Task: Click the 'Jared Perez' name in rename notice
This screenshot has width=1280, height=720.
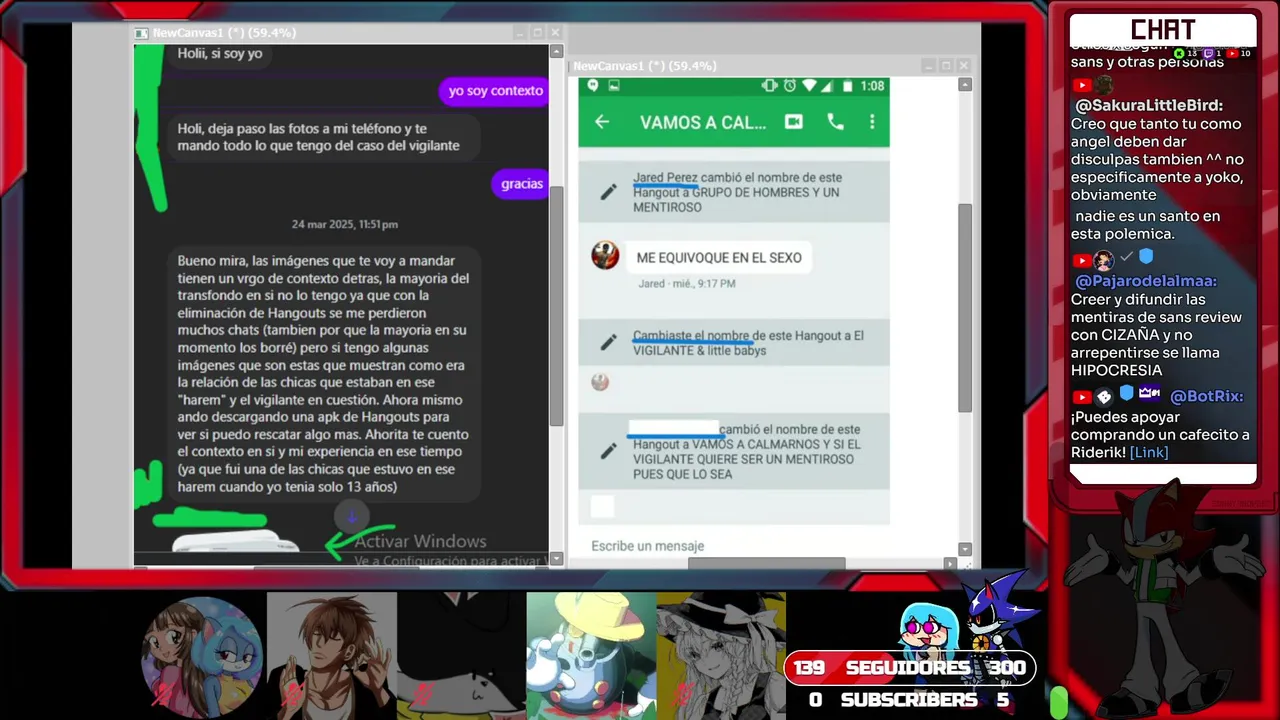Action: tap(665, 178)
